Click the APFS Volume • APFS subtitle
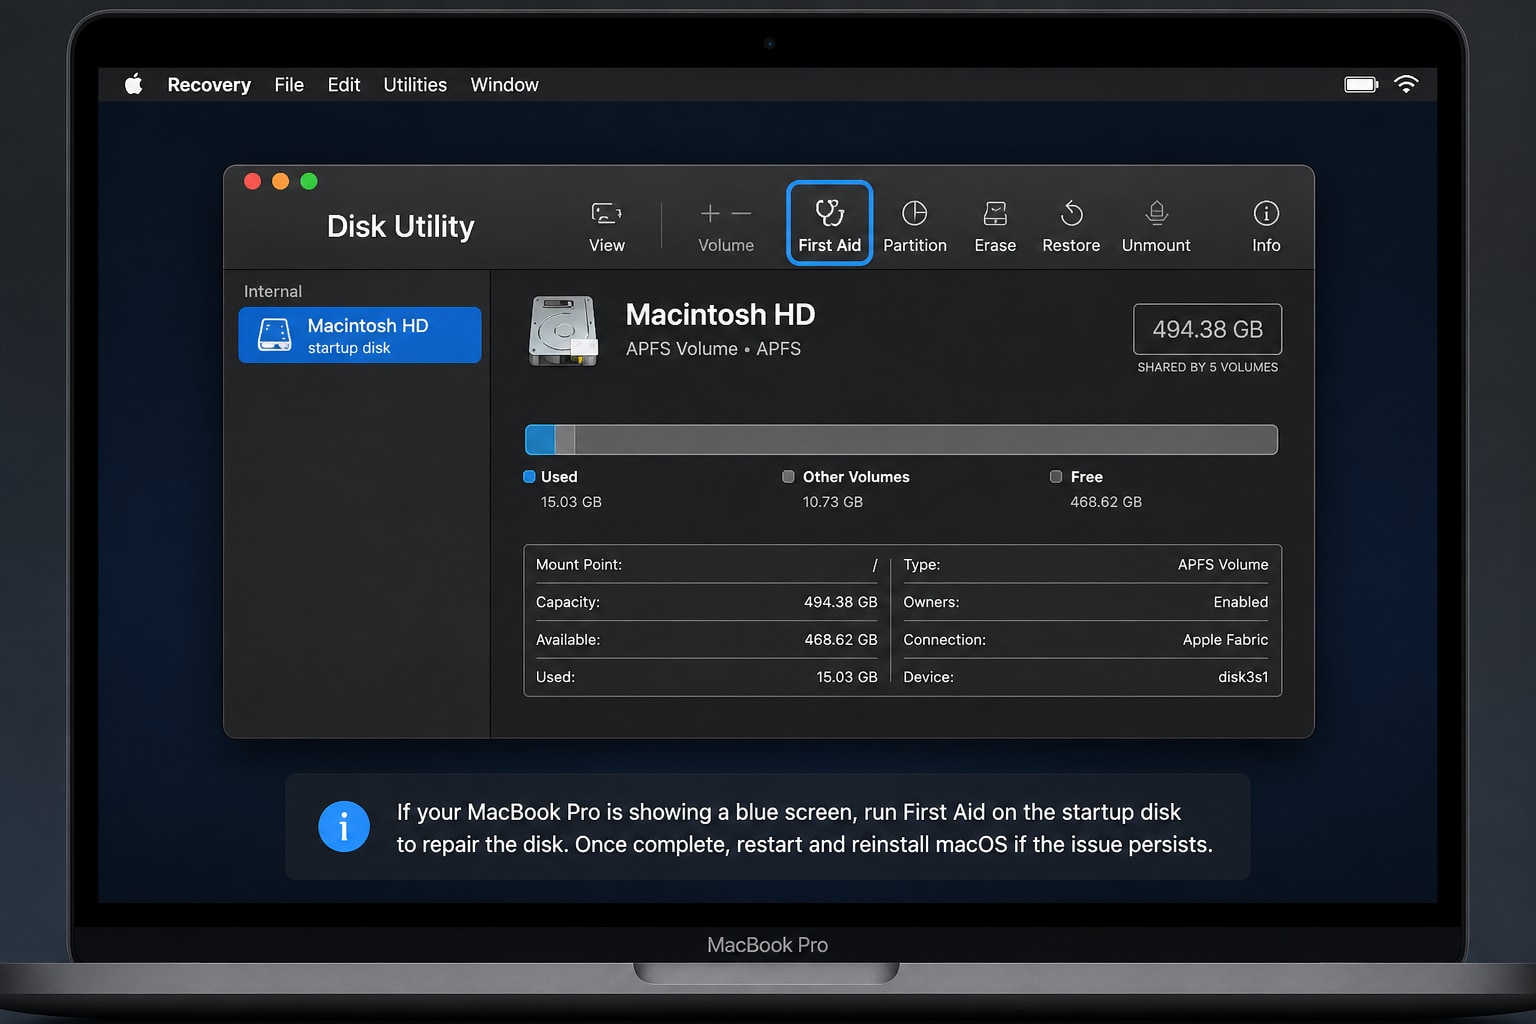The height and width of the screenshot is (1024, 1536). [x=713, y=349]
